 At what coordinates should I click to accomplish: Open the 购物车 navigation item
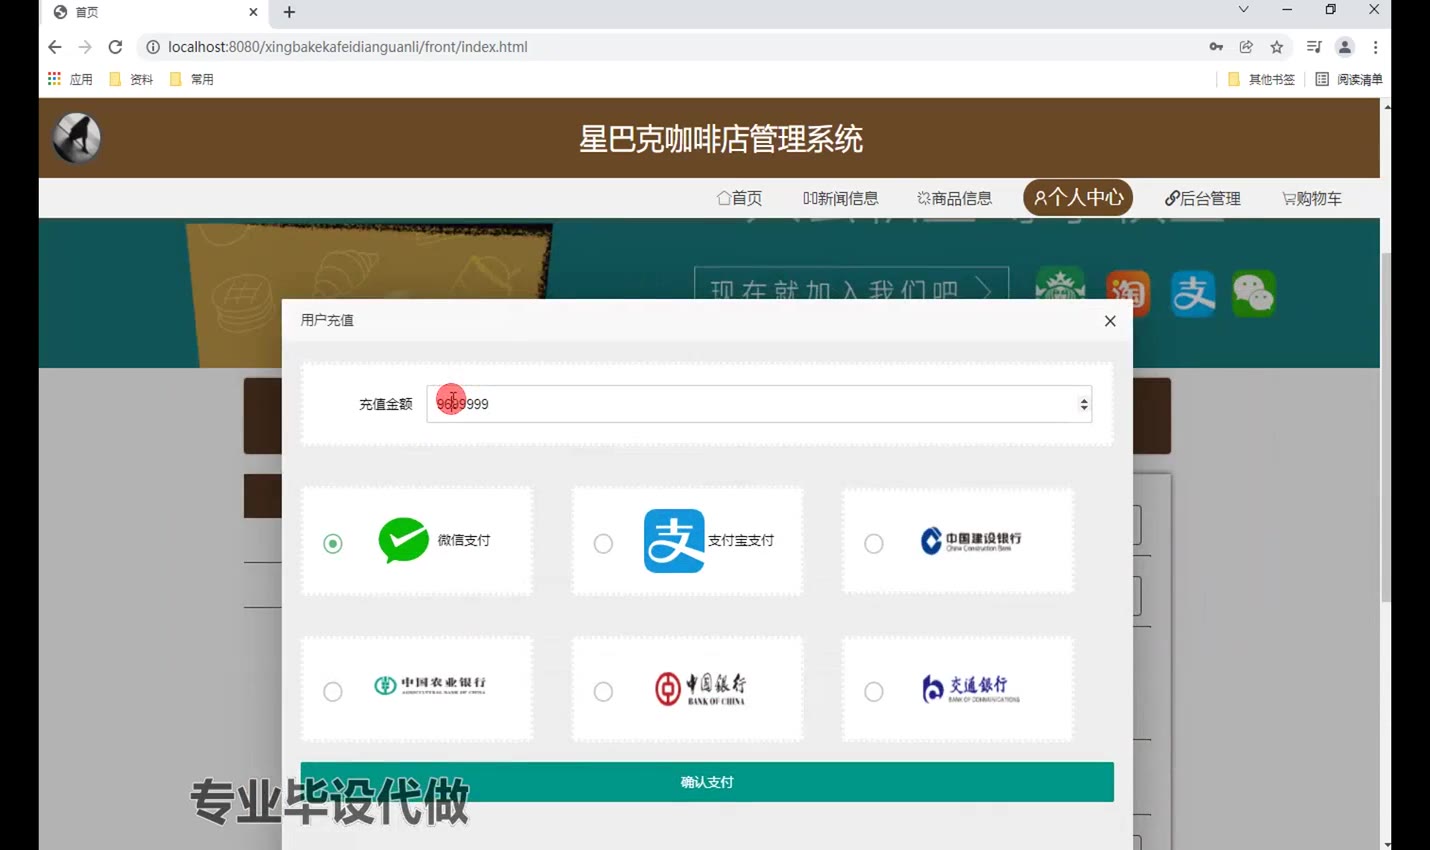(x=1312, y=198)
